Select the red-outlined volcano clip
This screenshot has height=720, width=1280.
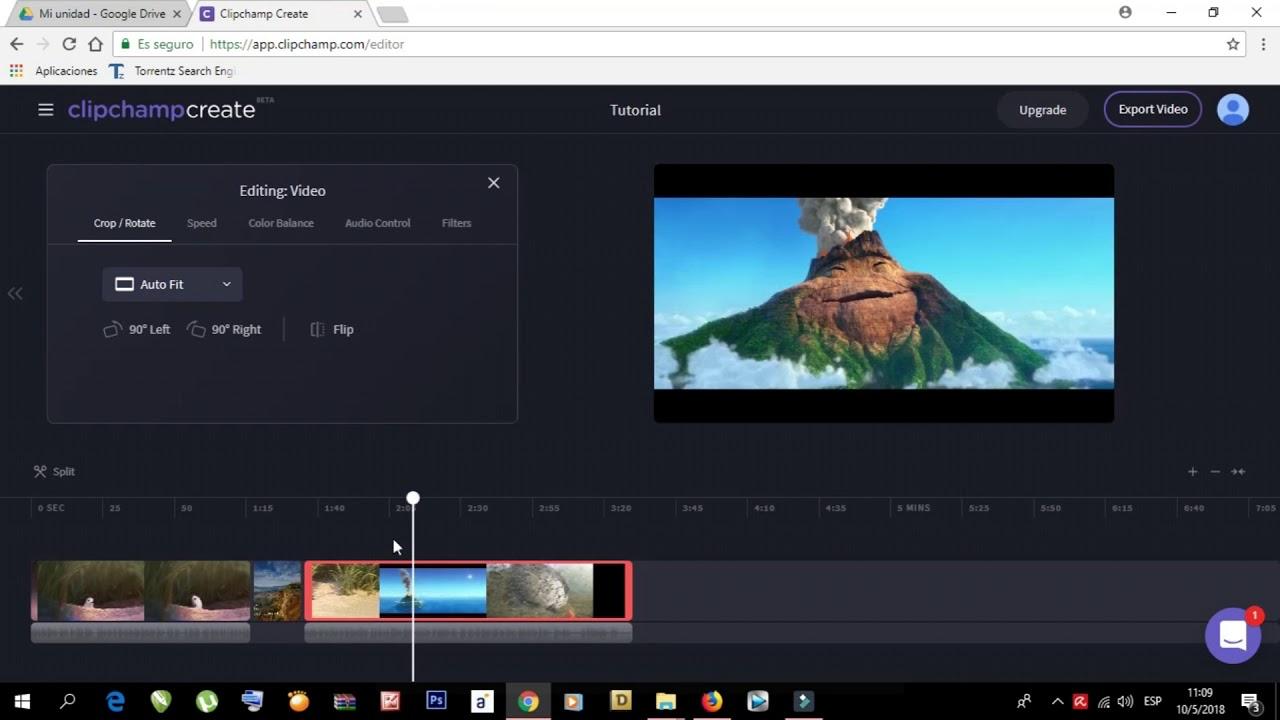coord(468,590)
